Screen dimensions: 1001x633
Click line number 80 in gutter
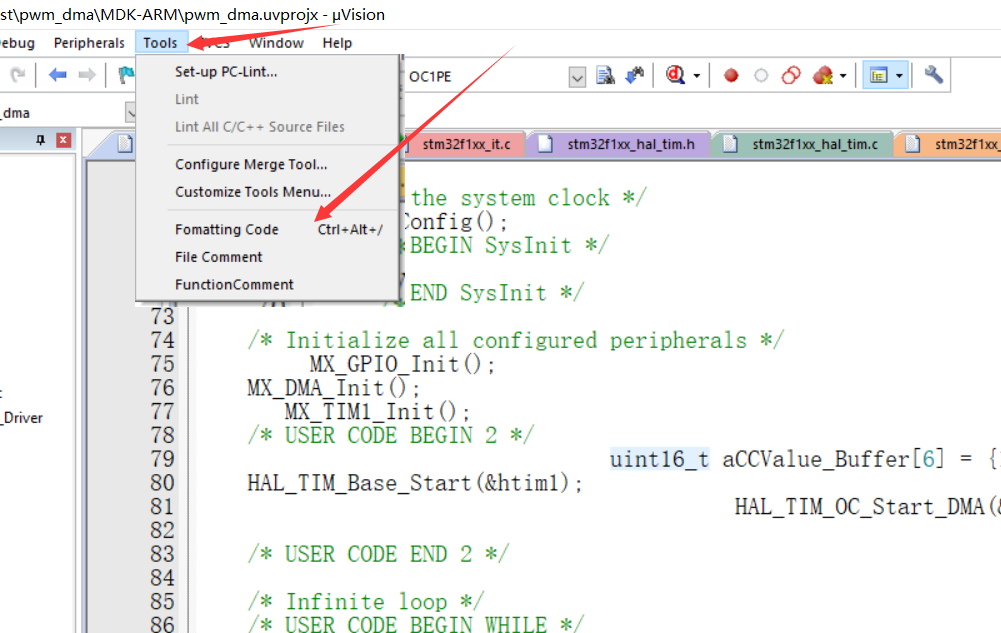(x=162, y=482)
